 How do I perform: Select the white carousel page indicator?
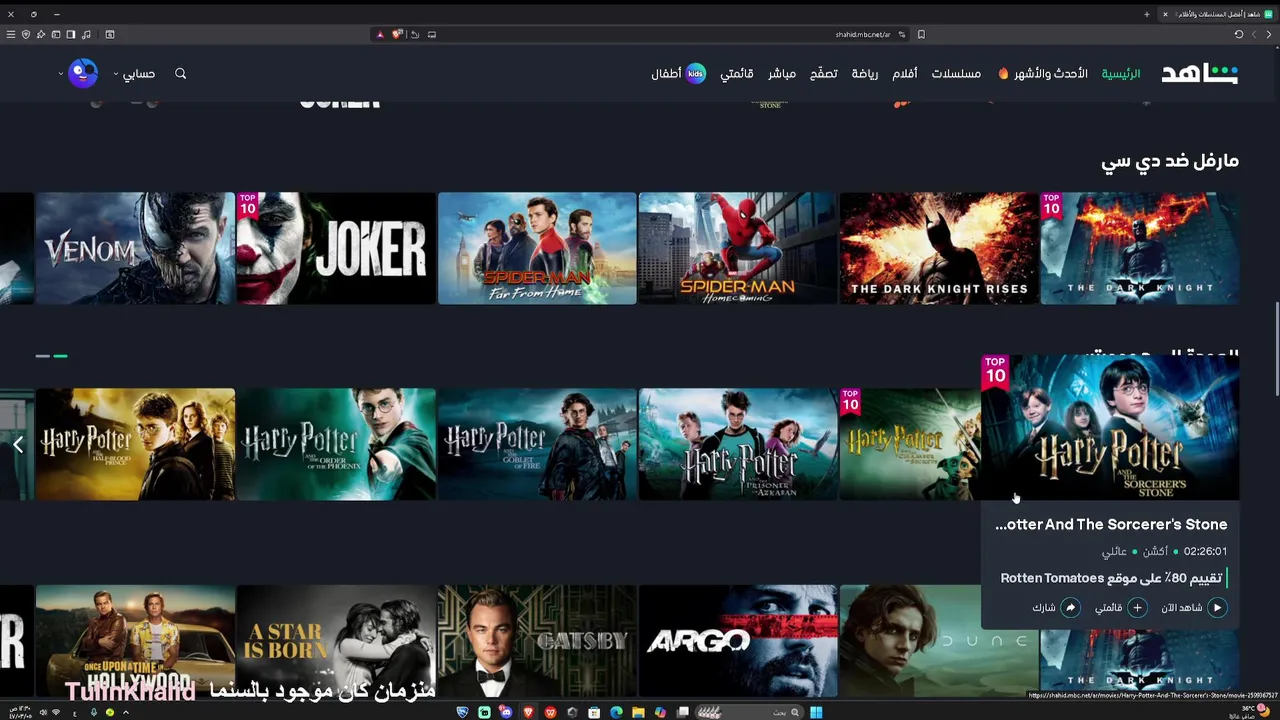(42, 355)
